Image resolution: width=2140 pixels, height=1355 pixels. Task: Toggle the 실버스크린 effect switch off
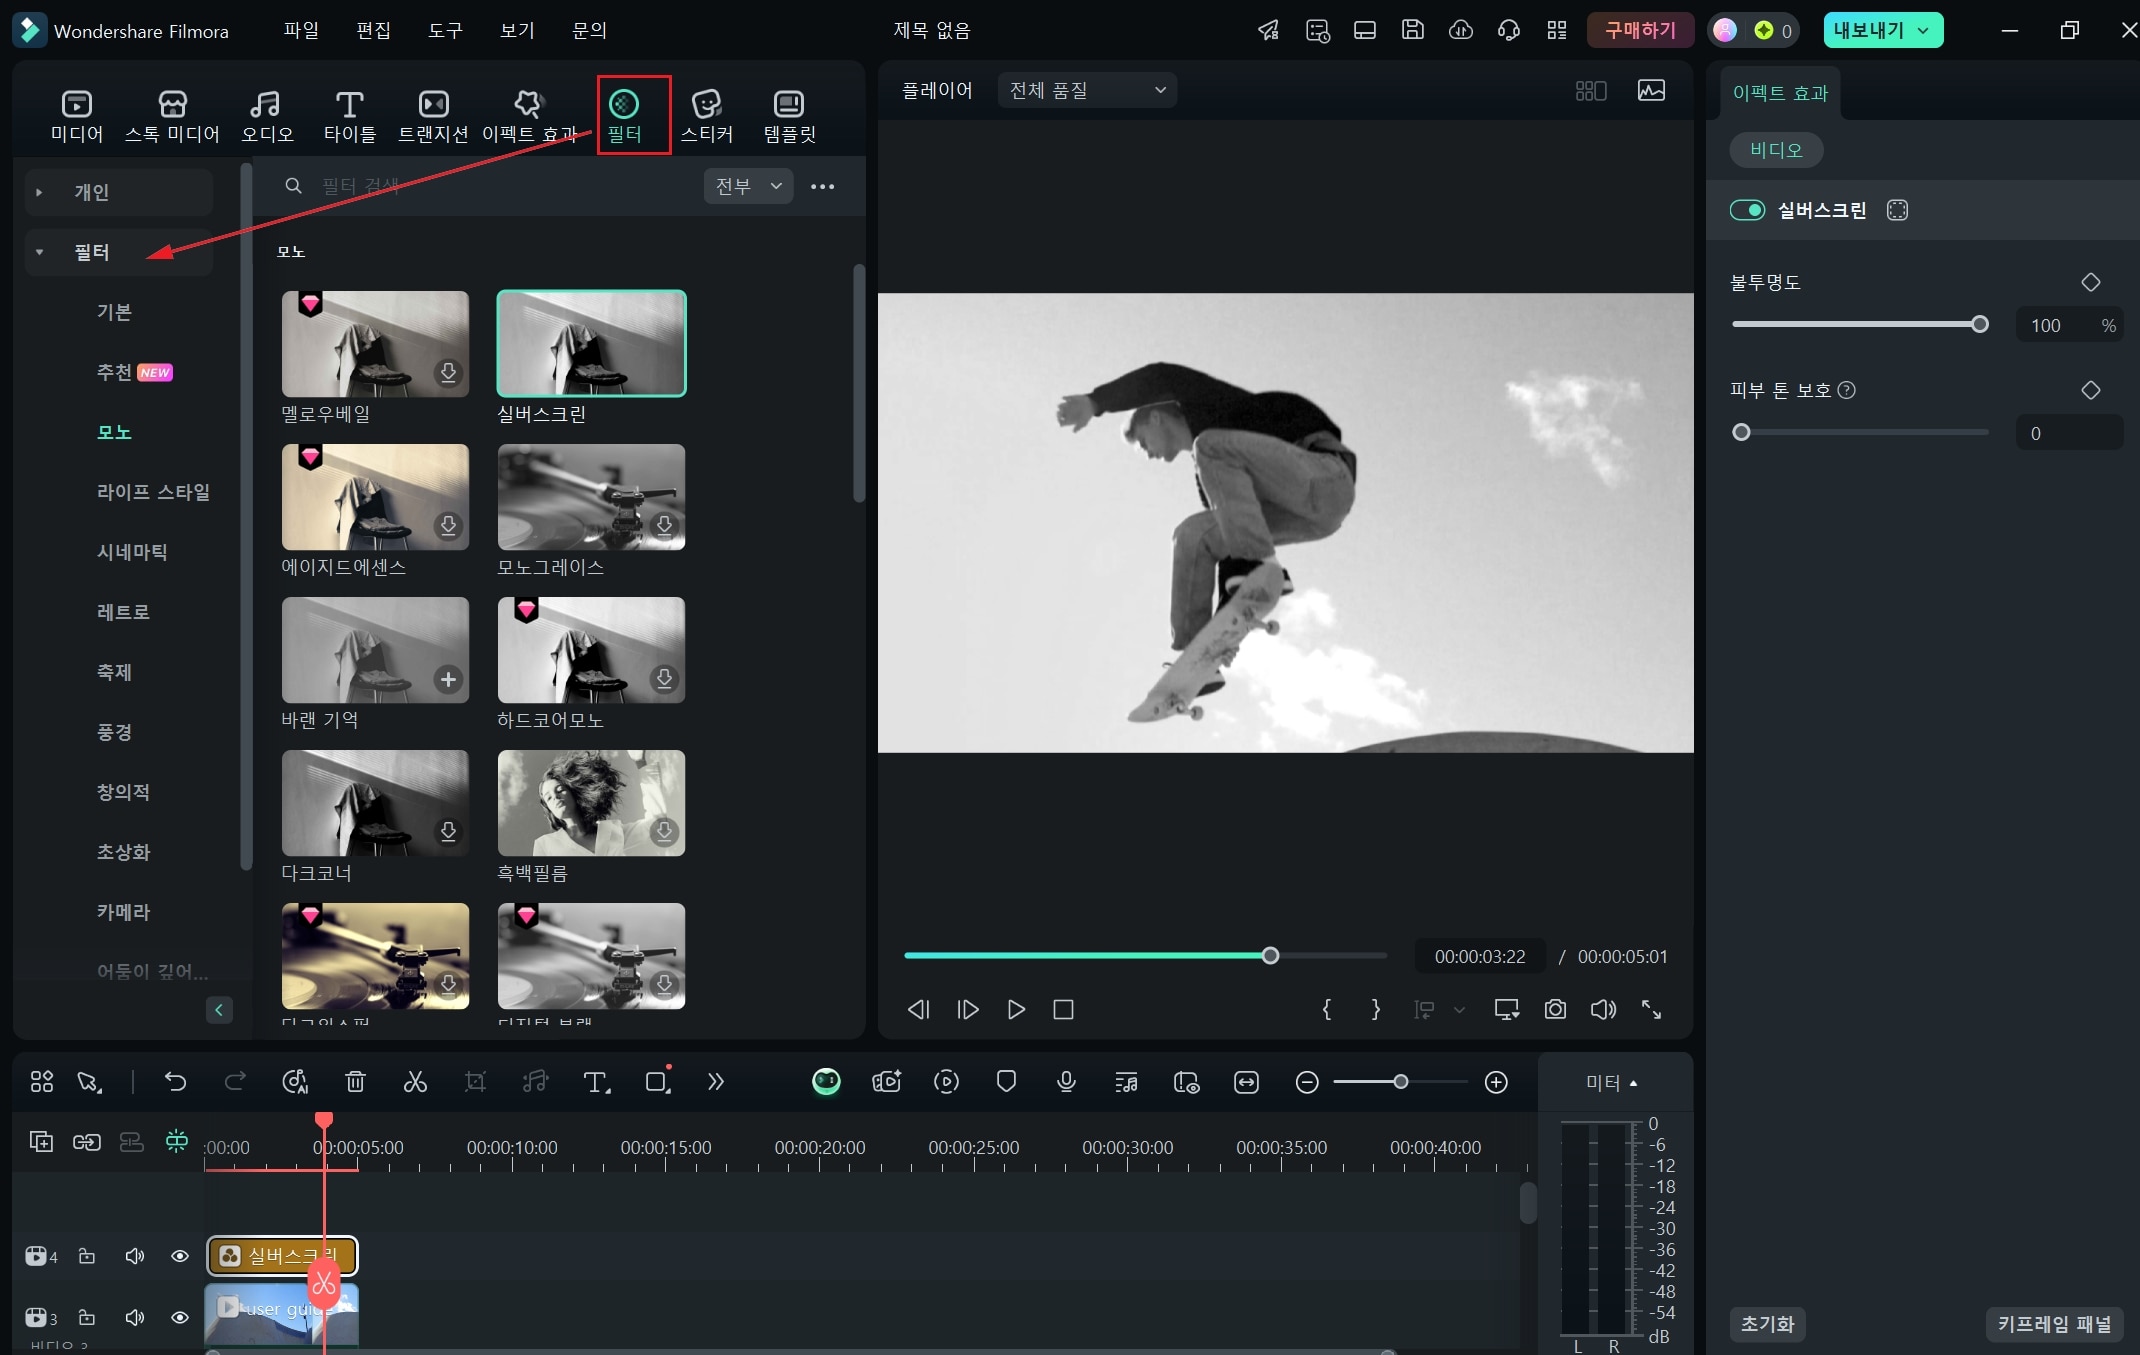click(1747, 210)
